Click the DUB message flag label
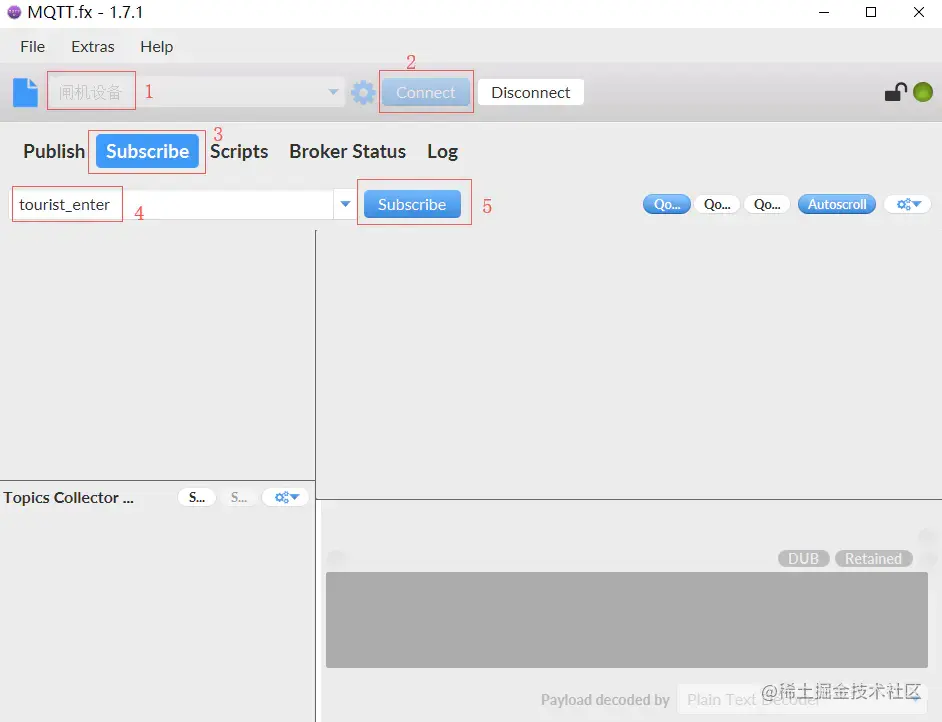Image resolution: width=942 pixels, height=722 pixels. [803, 559]
